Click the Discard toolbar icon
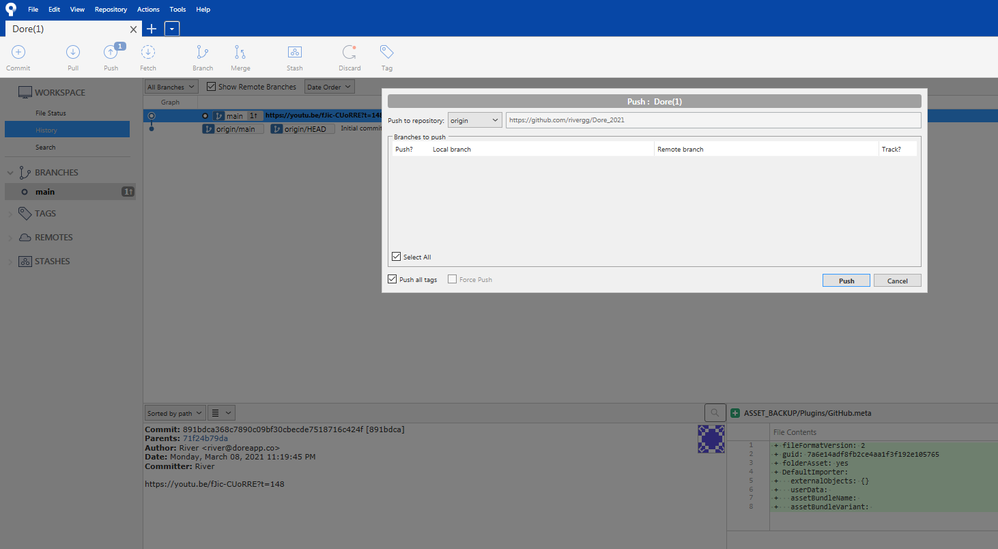Viewport: 998px width, 549px height. [x=349, y=52]
